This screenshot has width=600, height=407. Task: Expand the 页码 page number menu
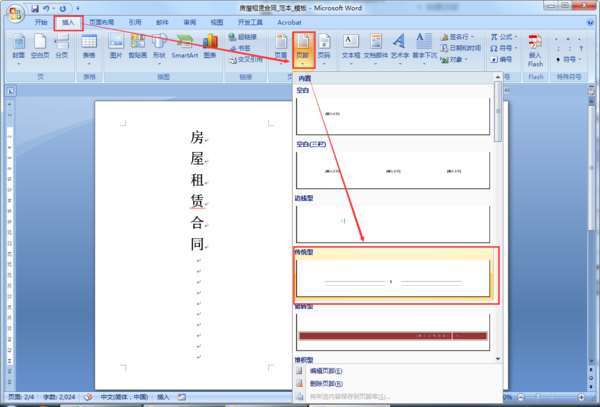click(x=324, y=50)
